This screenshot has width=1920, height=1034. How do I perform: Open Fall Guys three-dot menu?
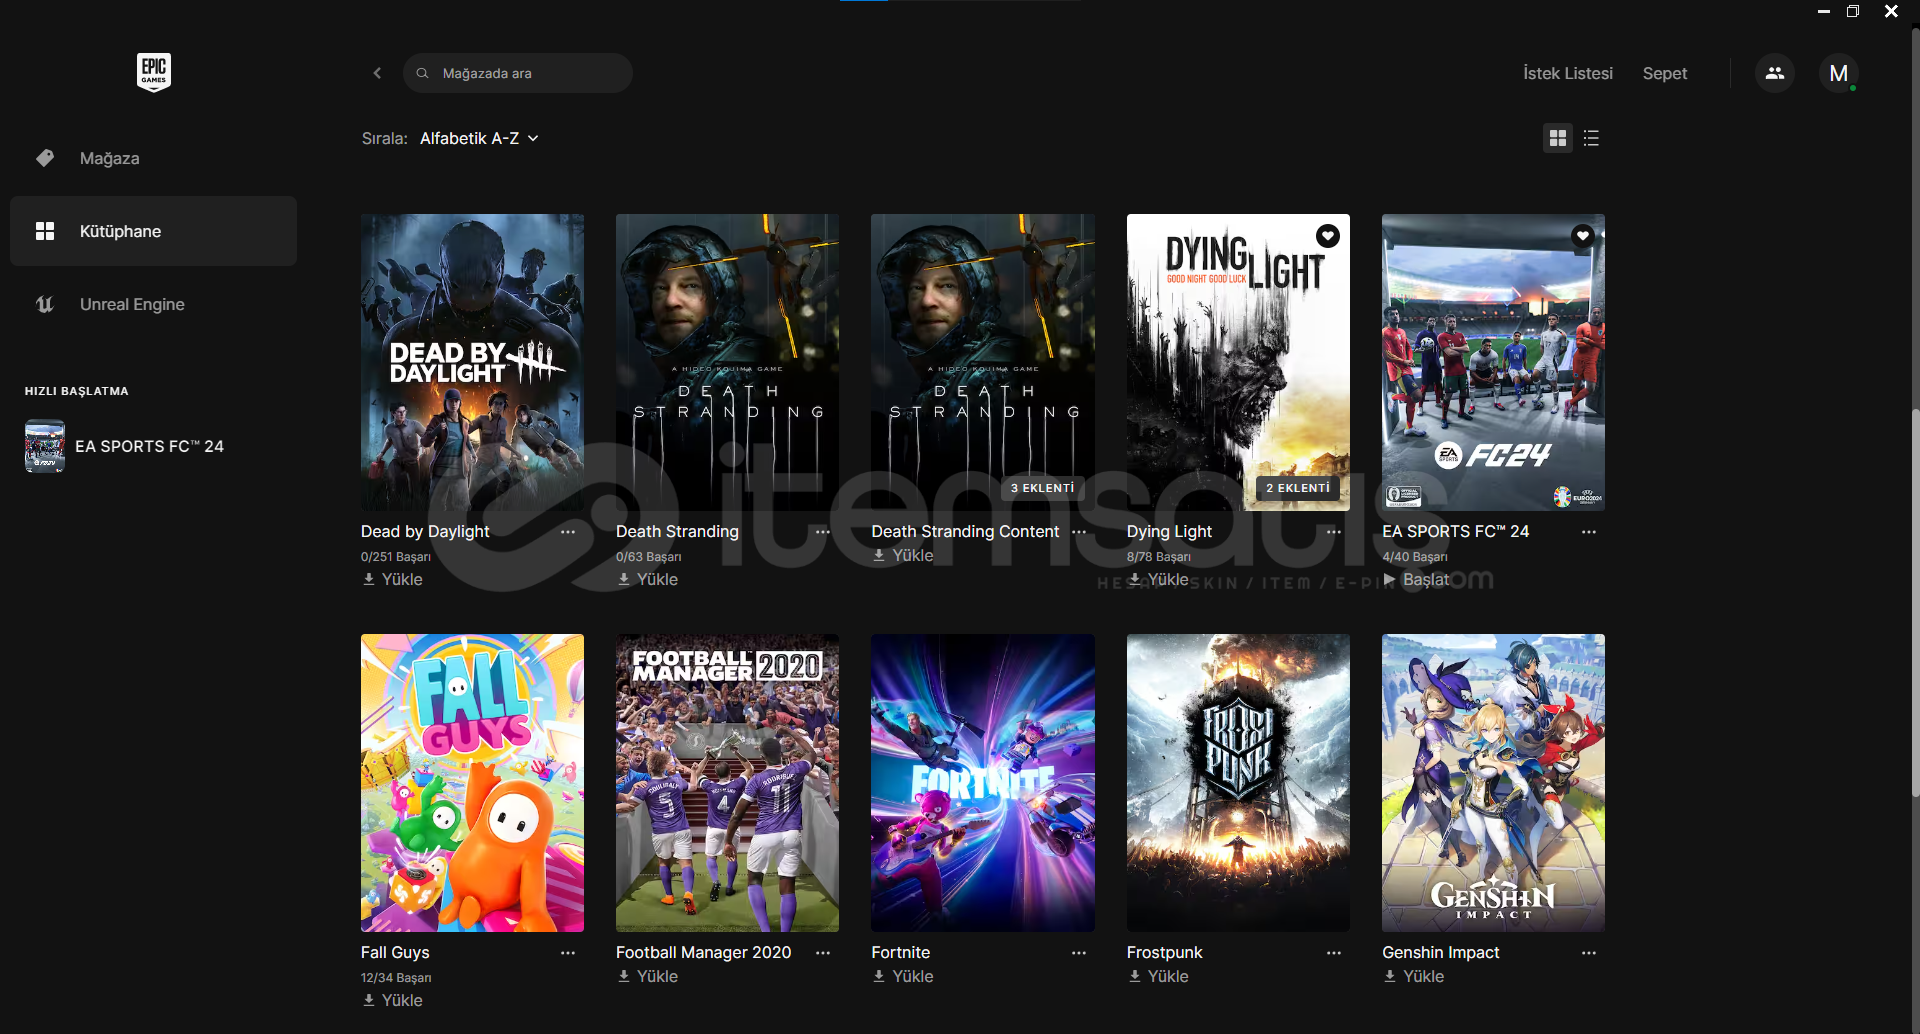(568, 953)
